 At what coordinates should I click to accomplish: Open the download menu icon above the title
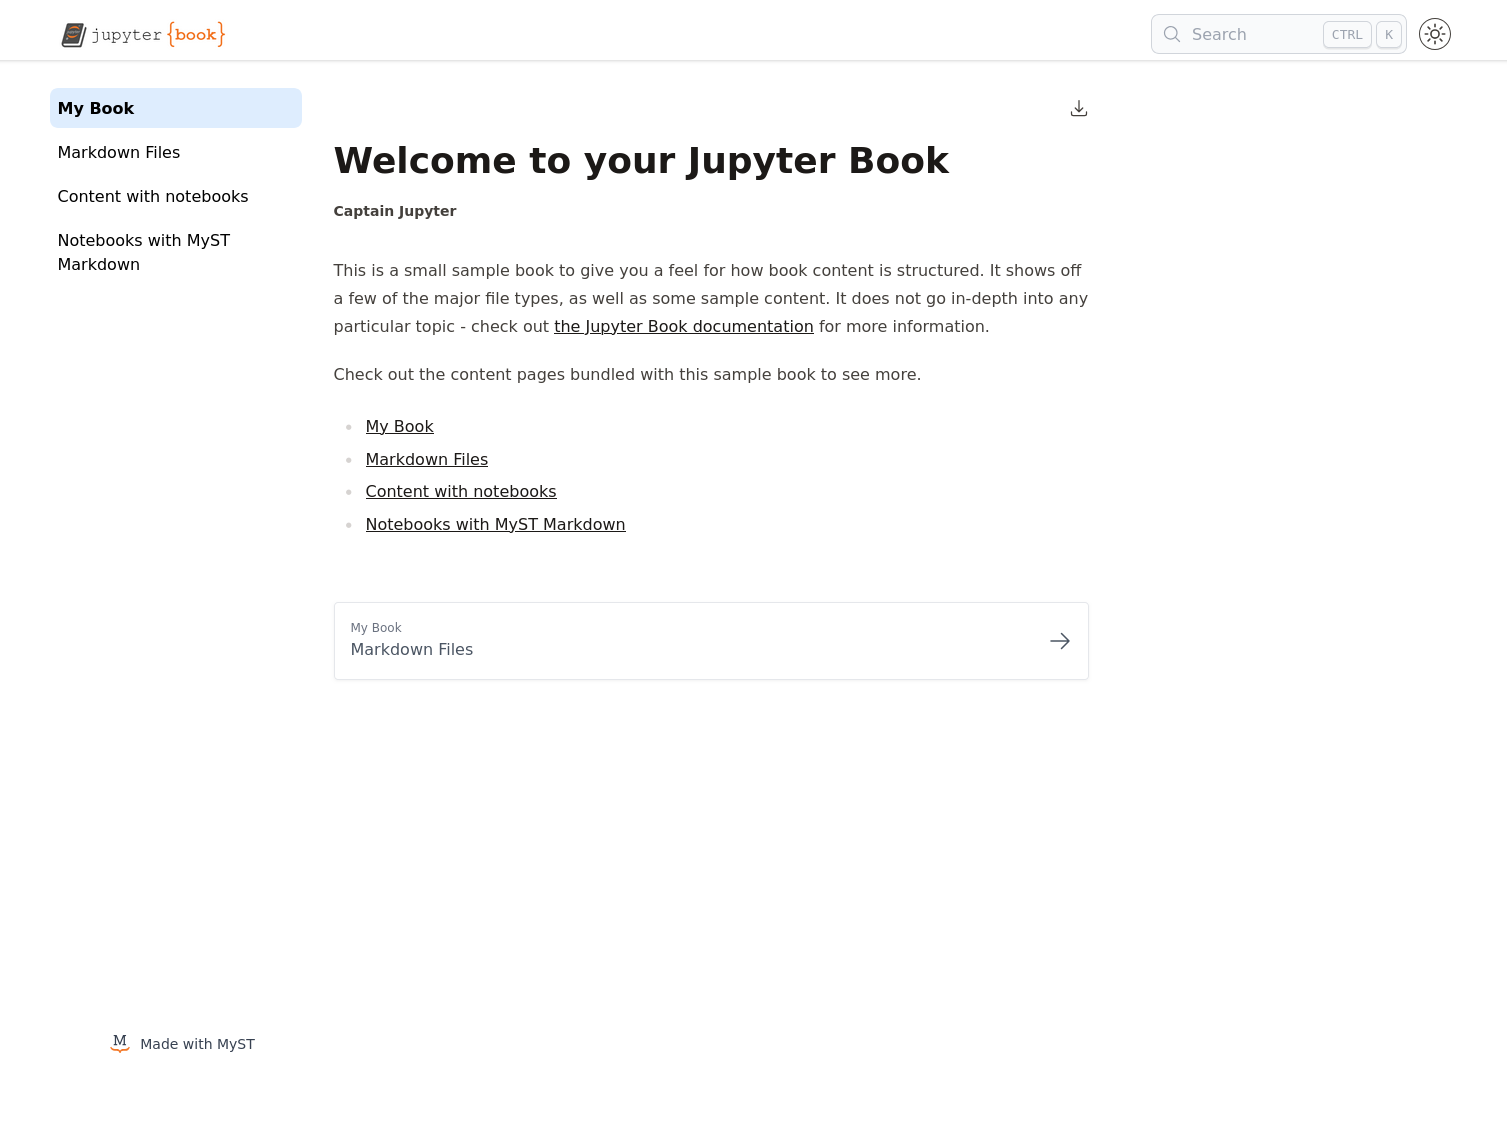click(1078, 108)
